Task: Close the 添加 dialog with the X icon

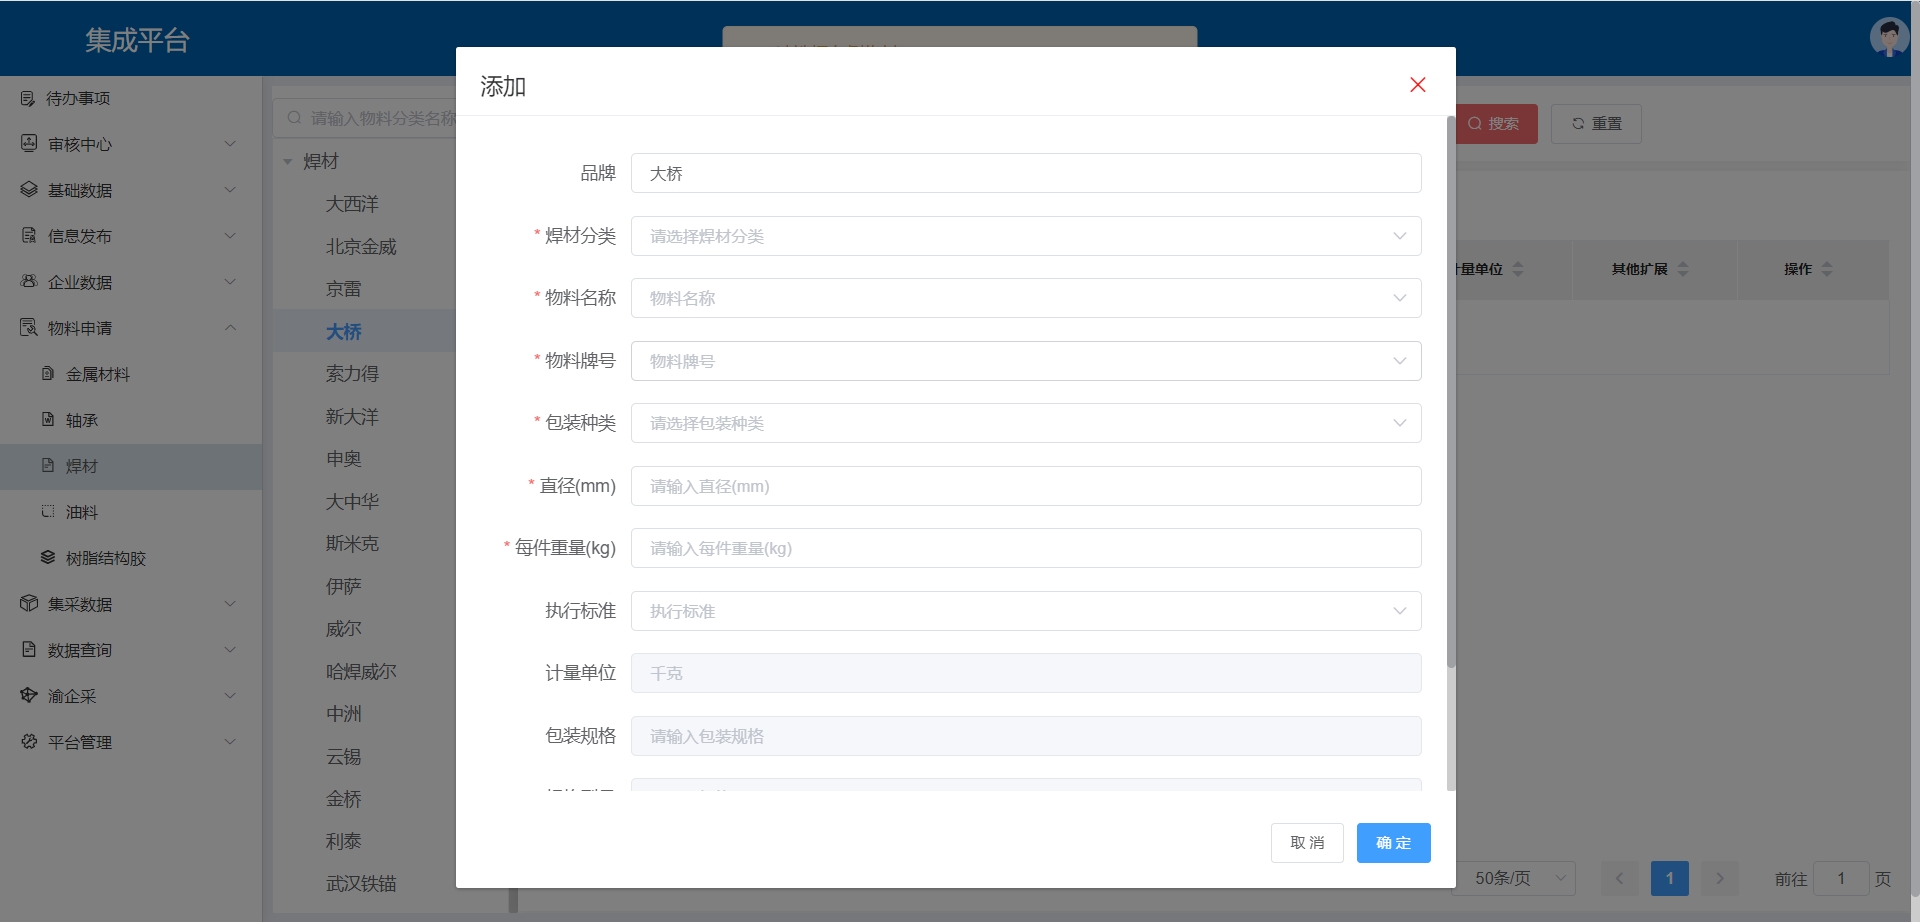Action: [1417, 85]
